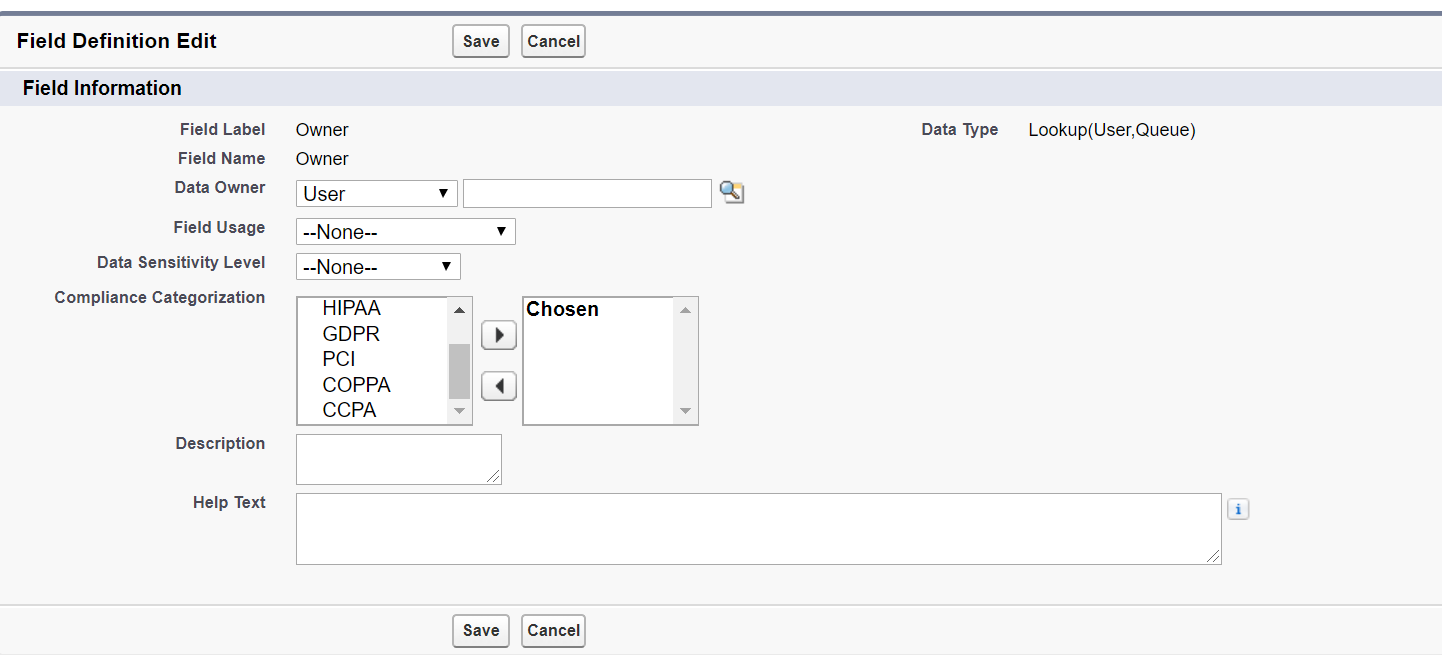Click the Help Text info icon

pos(1238,509)
